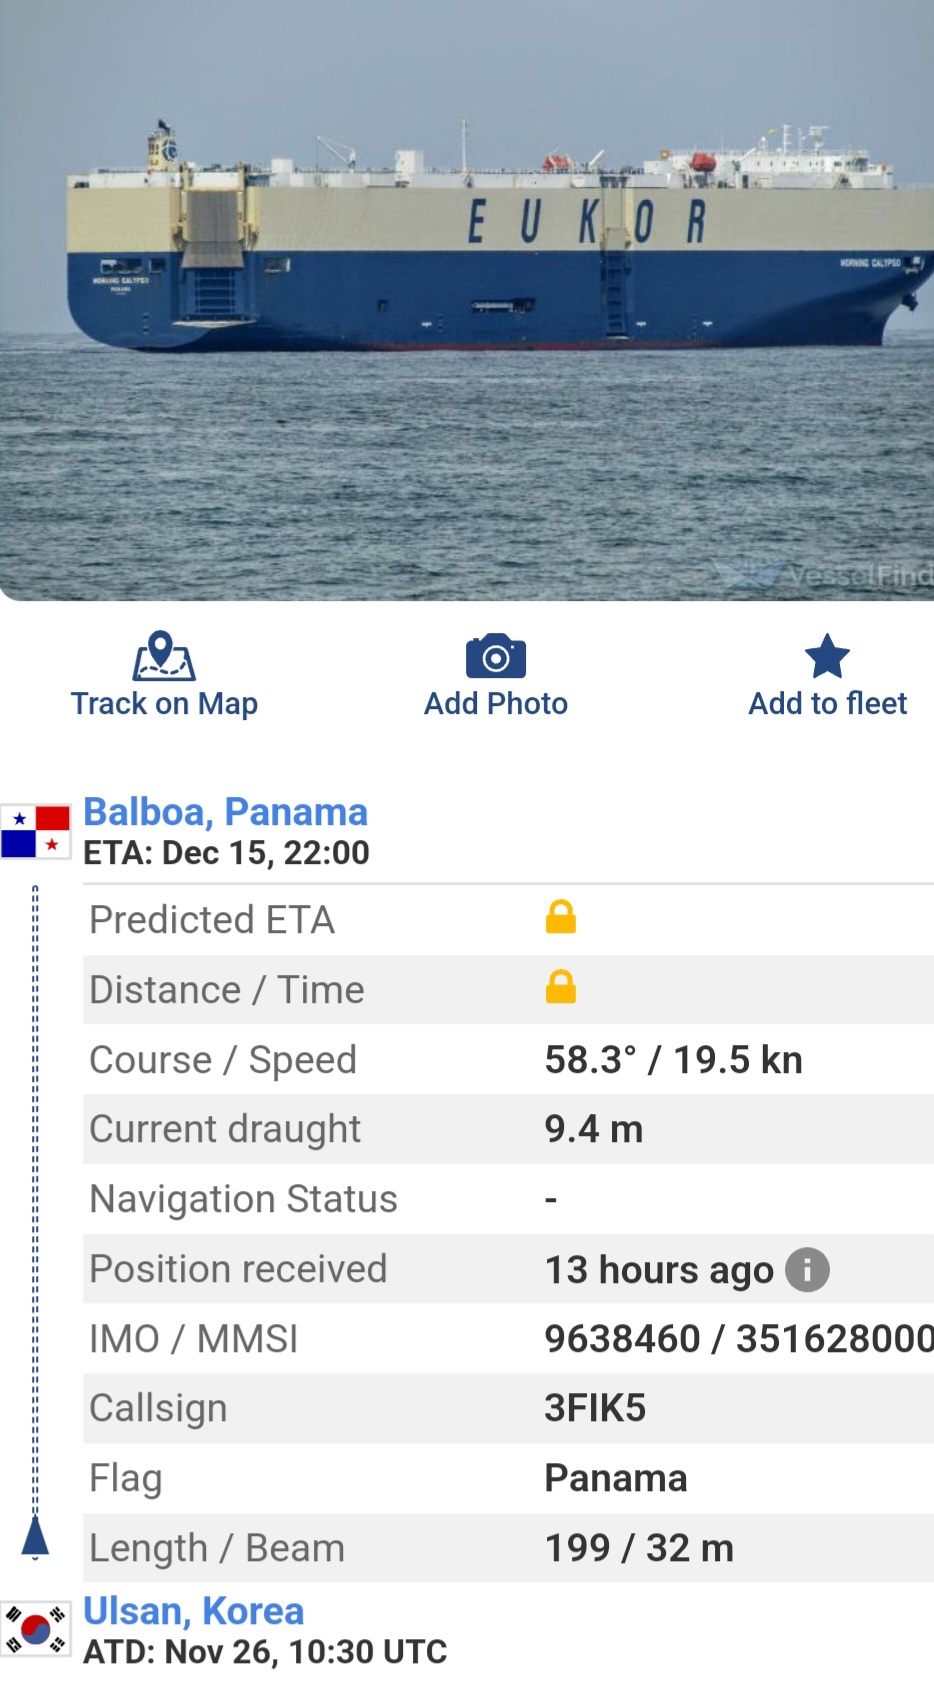Open the Position received info icon
The image size is (934, 1685).
click(x=807, y=1270)
